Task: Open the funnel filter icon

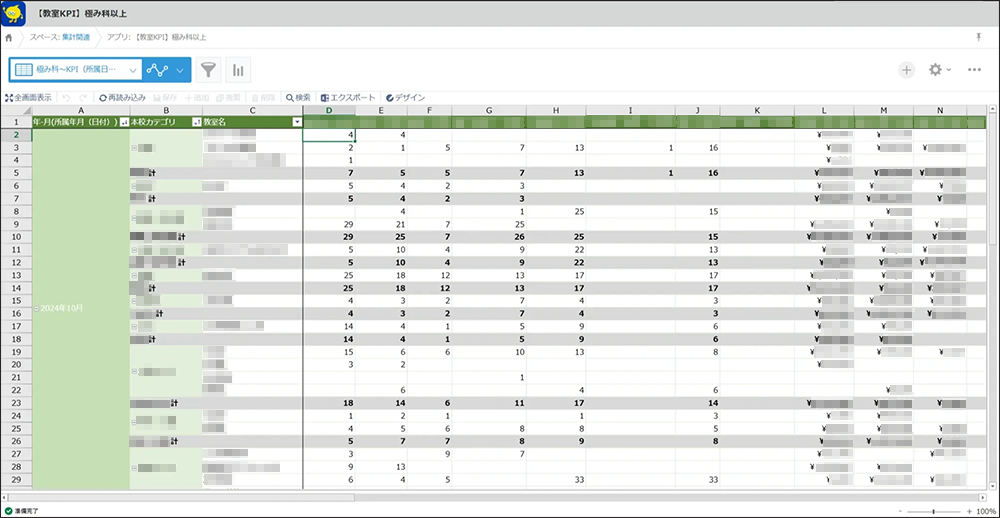Action: click(209, 70)
